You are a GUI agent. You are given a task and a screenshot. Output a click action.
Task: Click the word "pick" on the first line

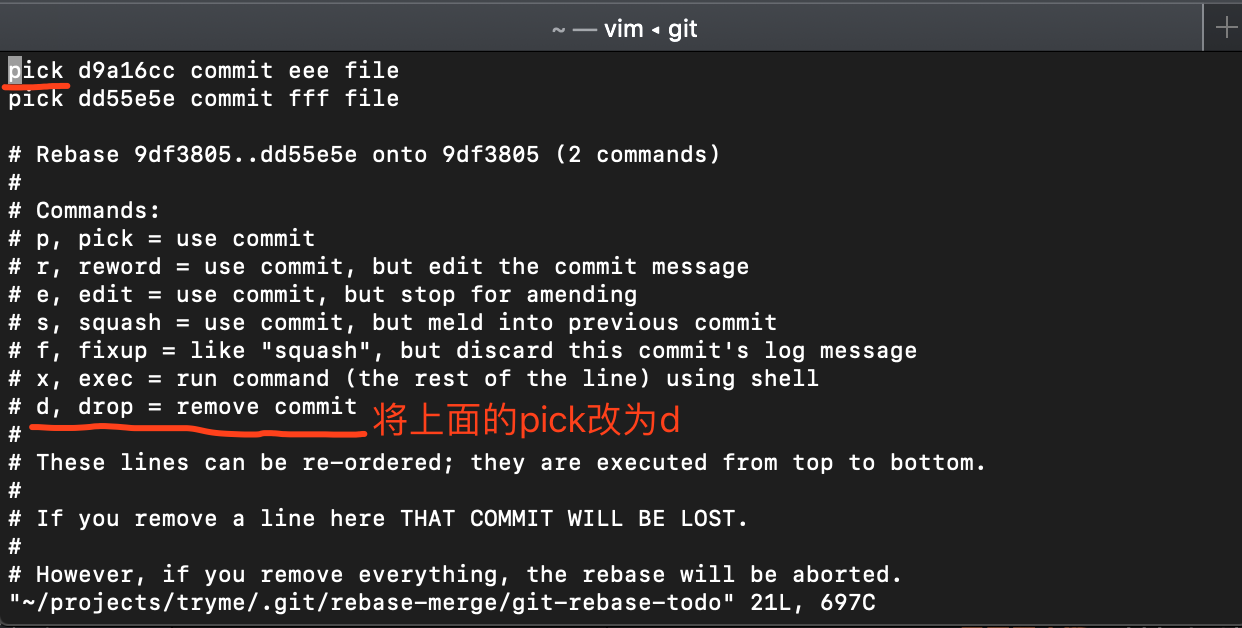click(x=35, y=70)
